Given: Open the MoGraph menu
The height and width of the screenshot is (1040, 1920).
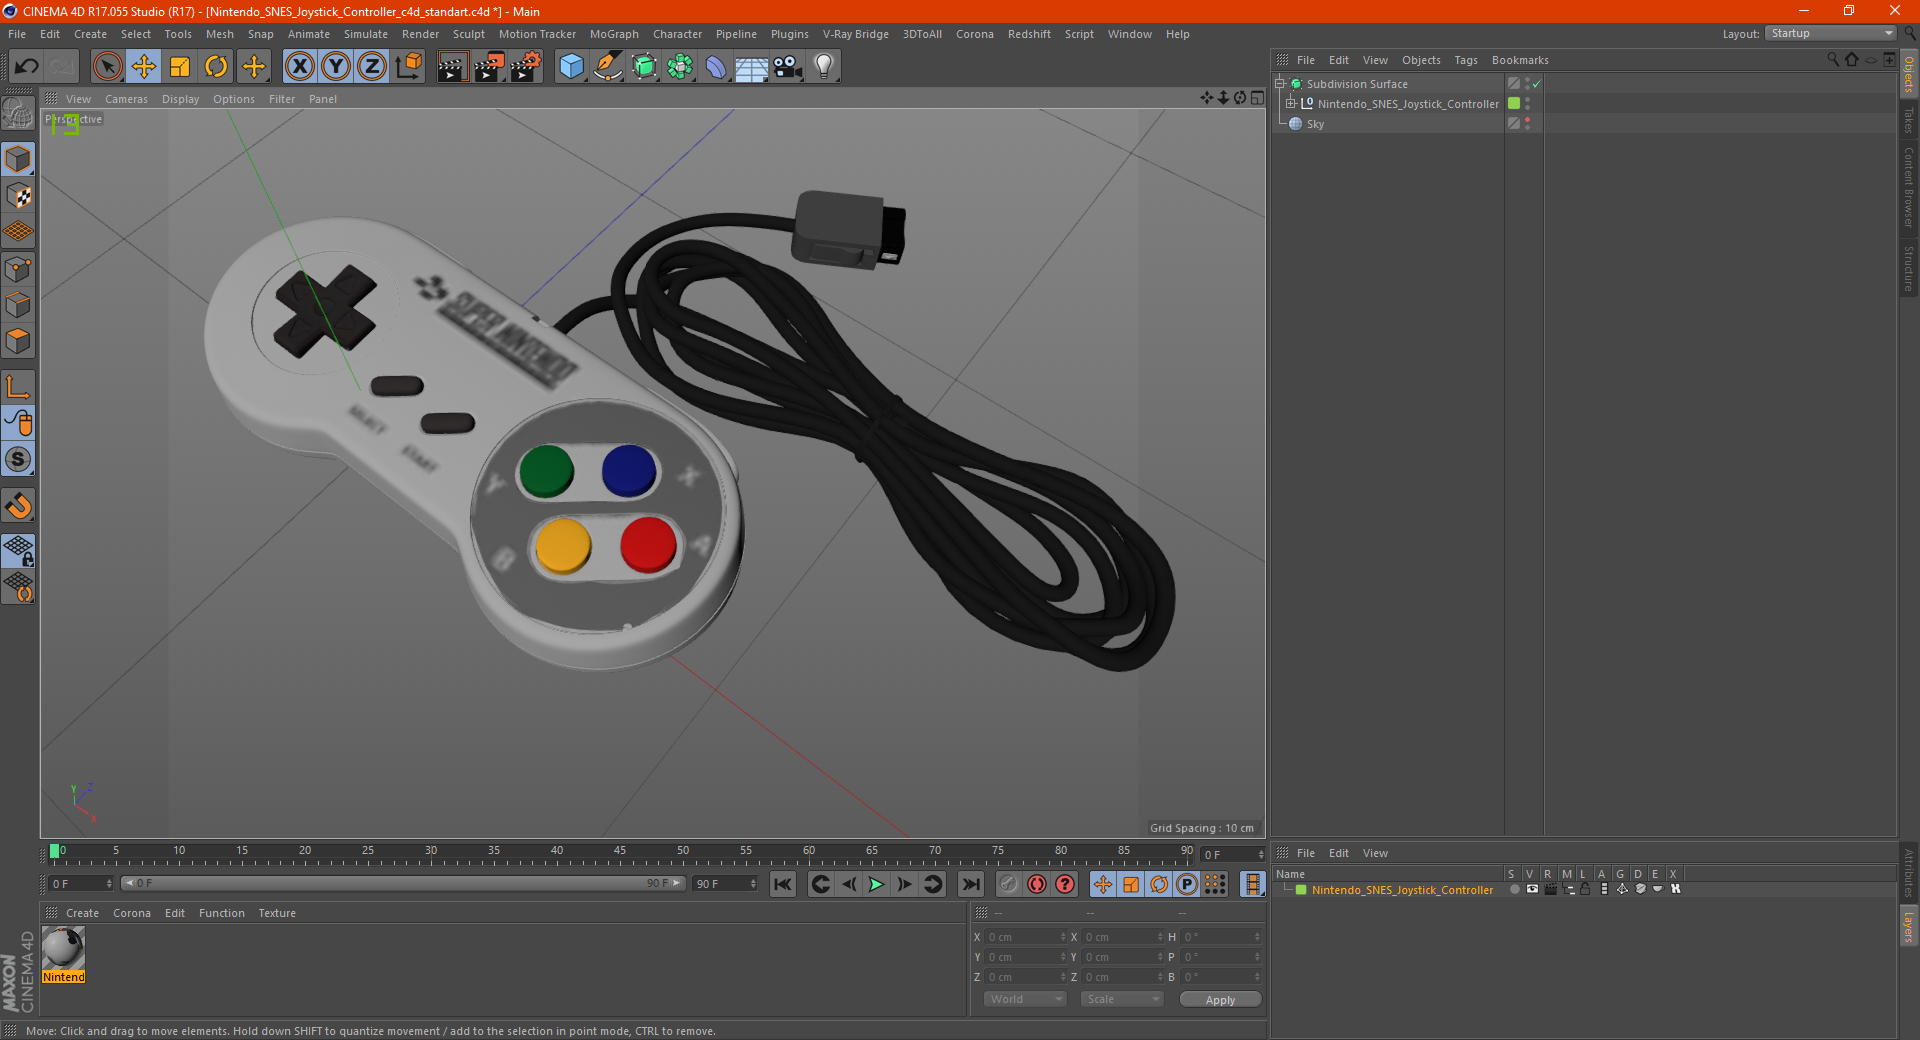Looking at the screenshot, I should 614,34.
